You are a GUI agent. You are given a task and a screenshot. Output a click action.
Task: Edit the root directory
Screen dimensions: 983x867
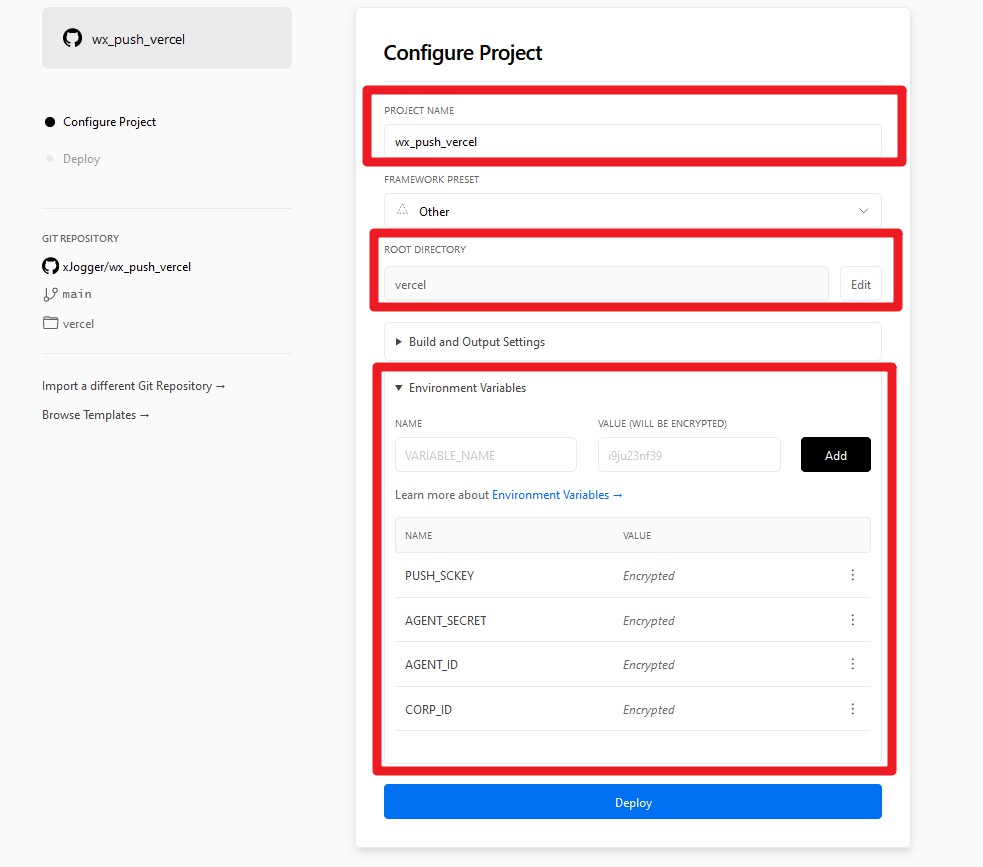(861, 285)
